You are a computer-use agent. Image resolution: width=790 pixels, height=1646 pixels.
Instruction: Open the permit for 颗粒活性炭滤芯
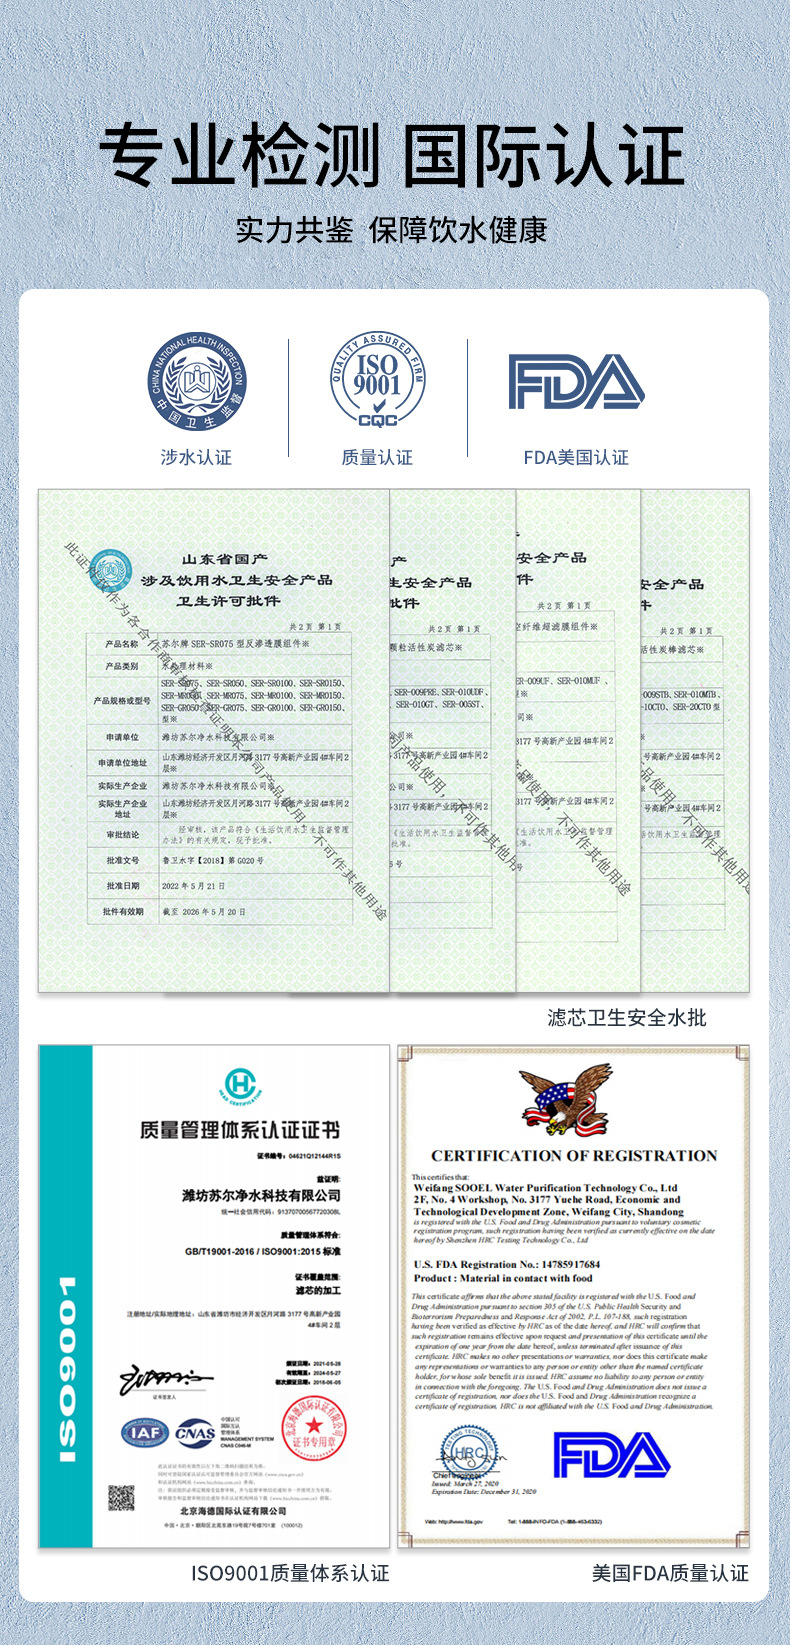[453, 740]
